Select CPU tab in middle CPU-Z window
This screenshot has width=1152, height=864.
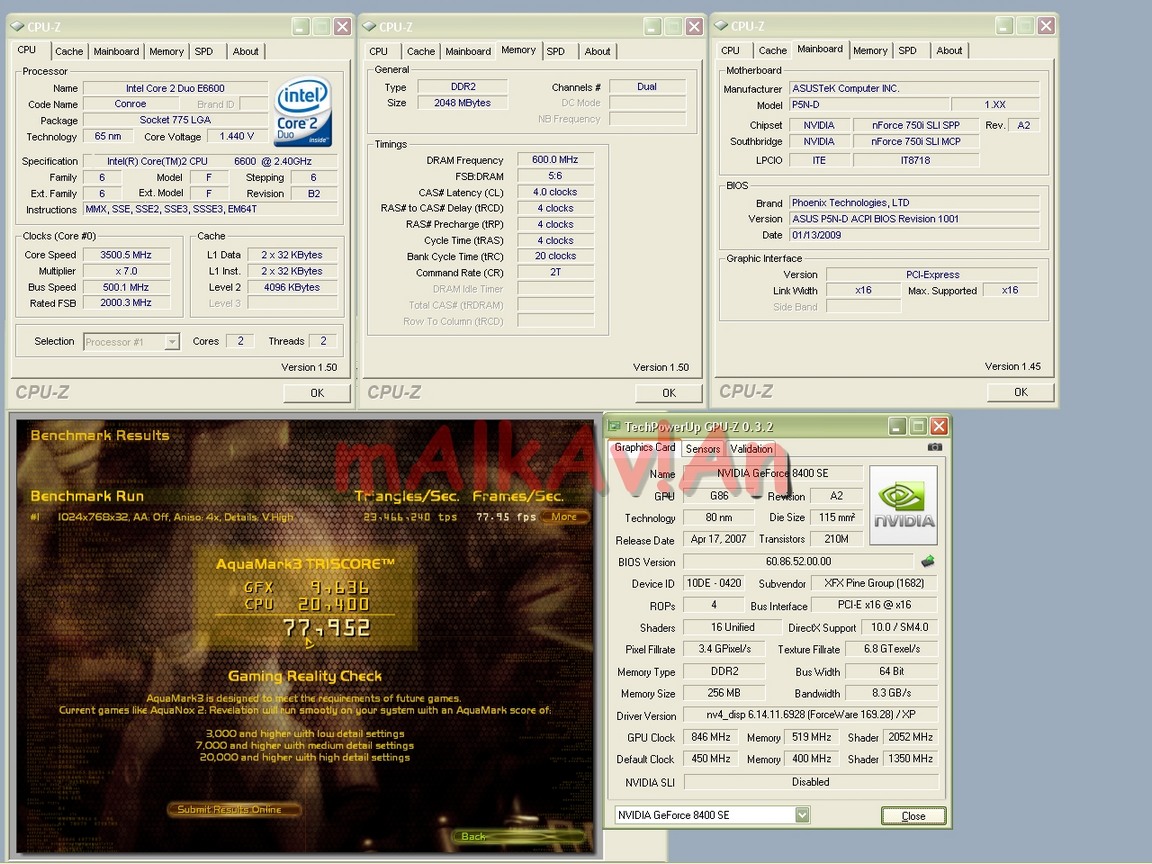click(x=378, y=51)
